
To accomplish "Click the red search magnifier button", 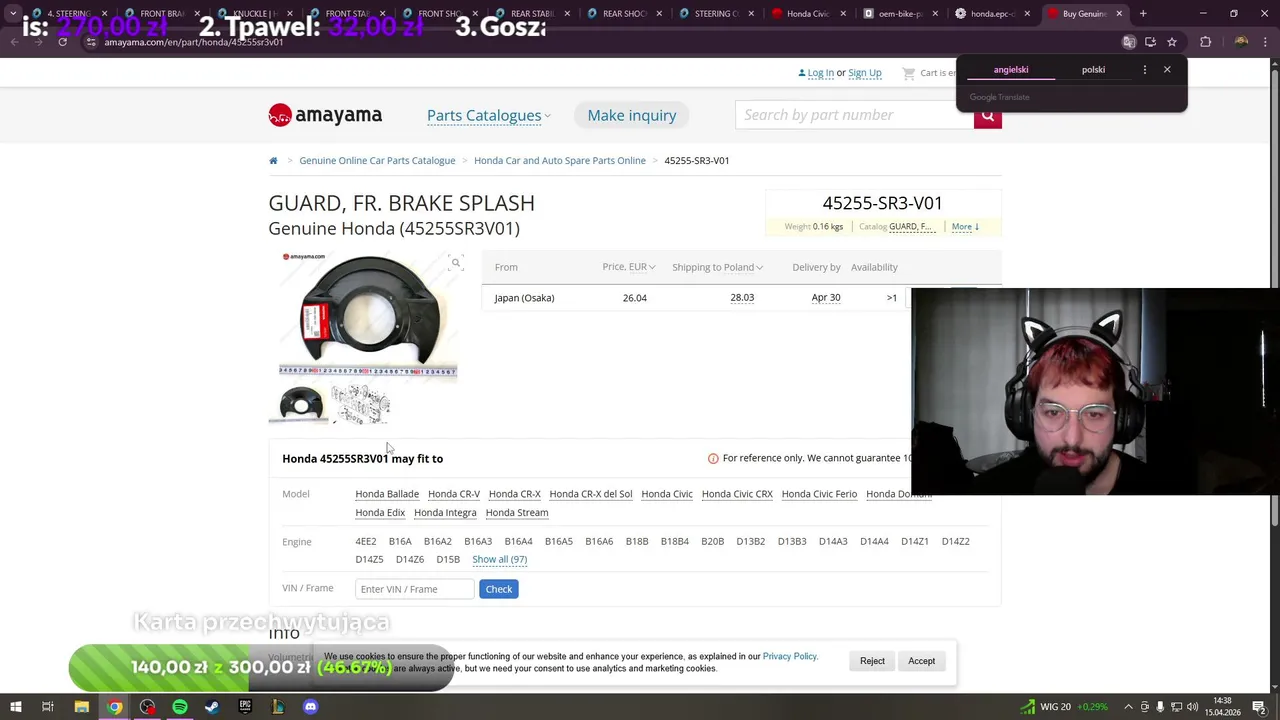I will (987, 116).
